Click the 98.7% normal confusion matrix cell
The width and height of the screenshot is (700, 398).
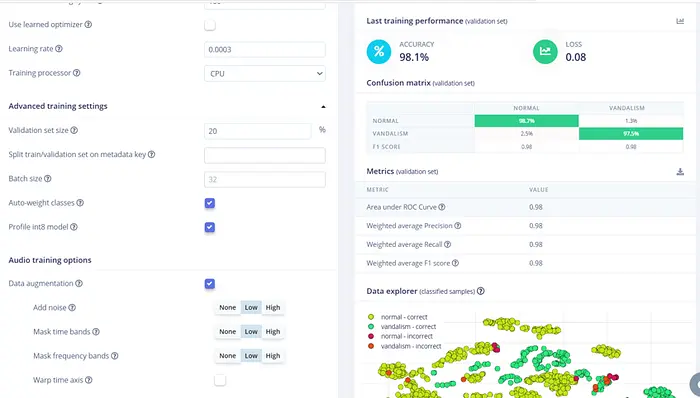pos(526,121)
